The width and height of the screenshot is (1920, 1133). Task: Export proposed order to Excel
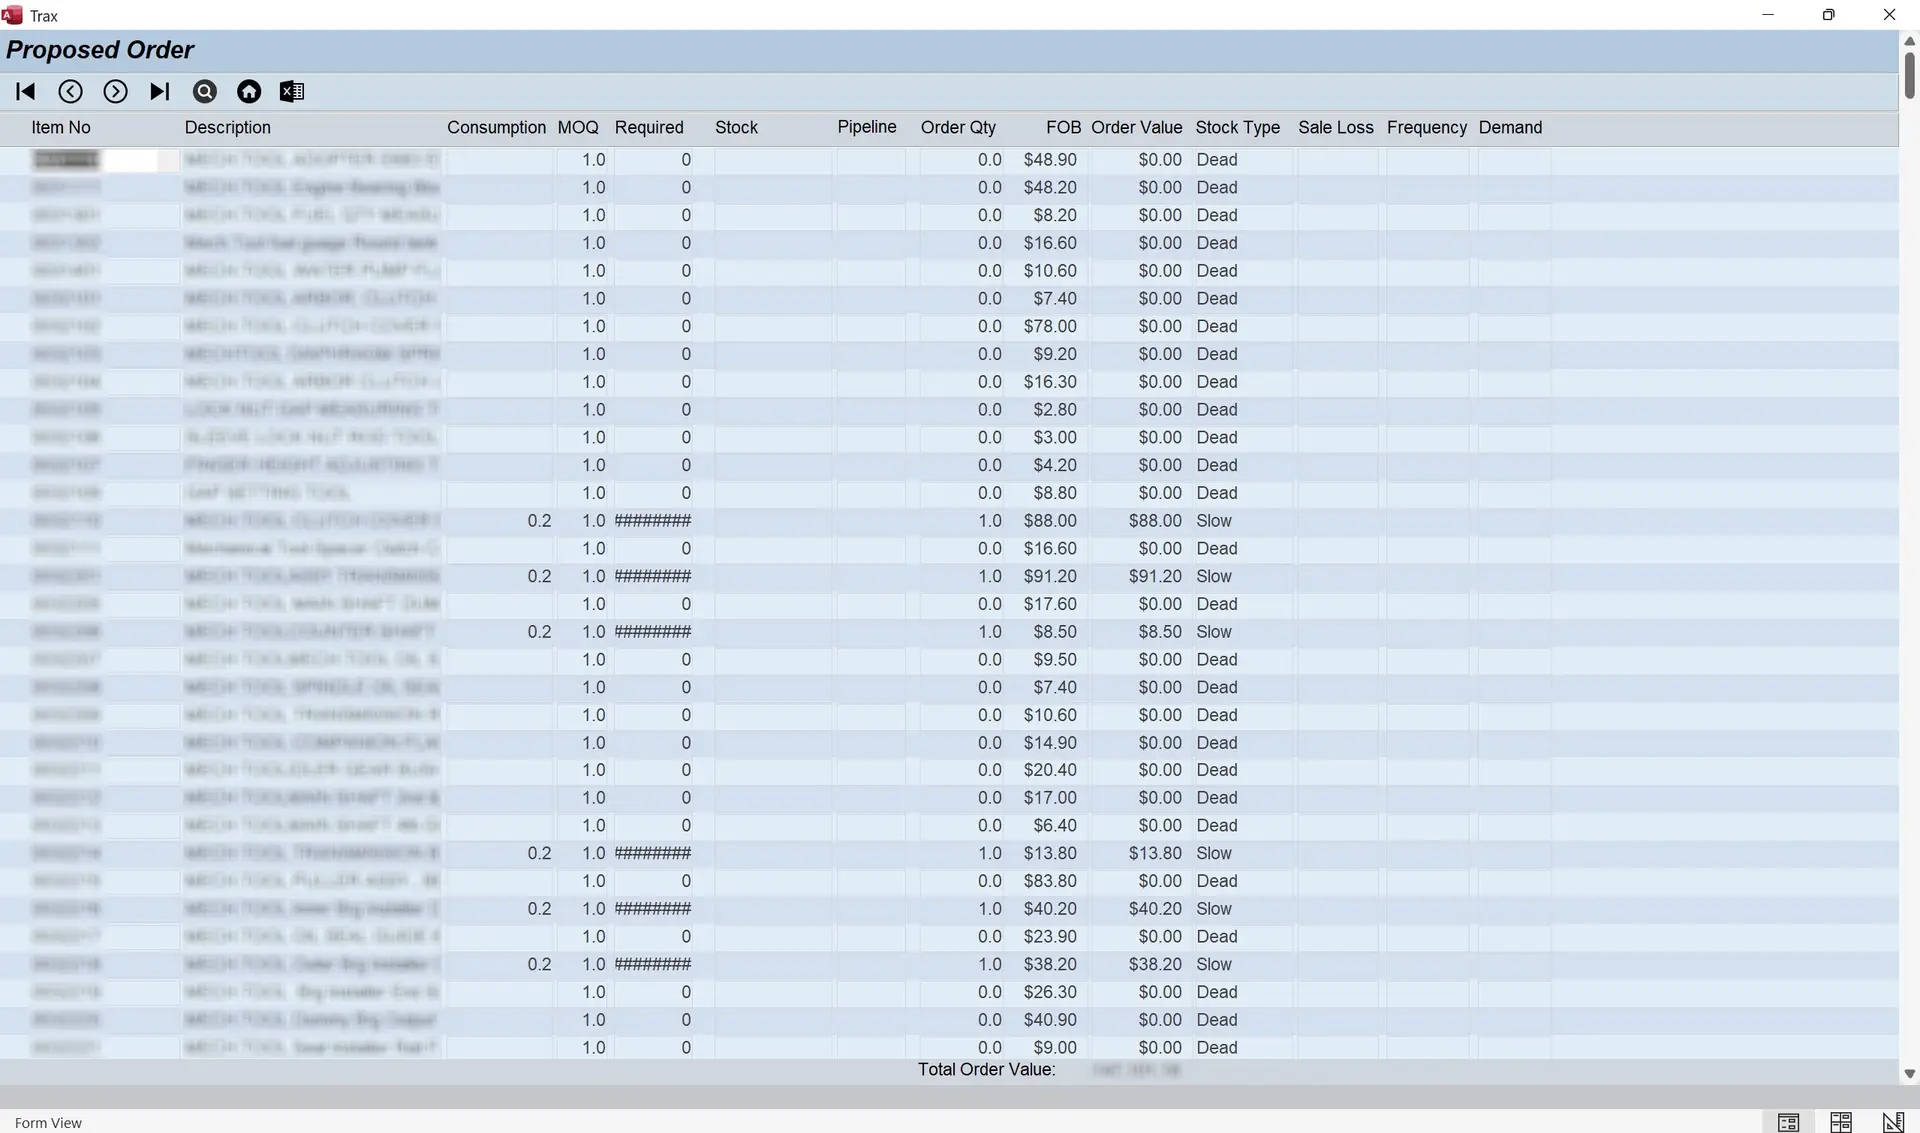[292, 92]
